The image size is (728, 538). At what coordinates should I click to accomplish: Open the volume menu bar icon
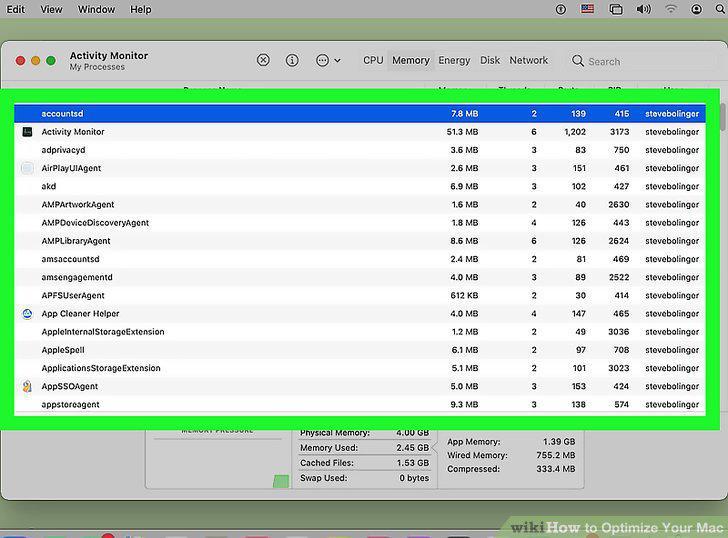click(643, 9)
